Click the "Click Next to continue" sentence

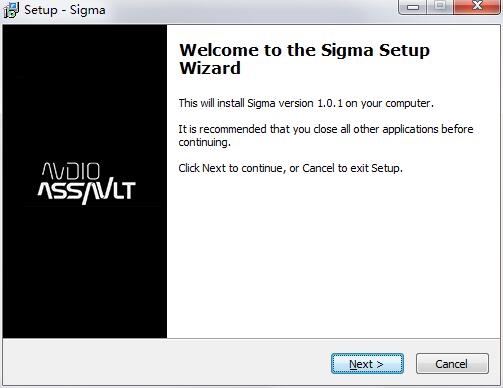click(x=290, y=168)
